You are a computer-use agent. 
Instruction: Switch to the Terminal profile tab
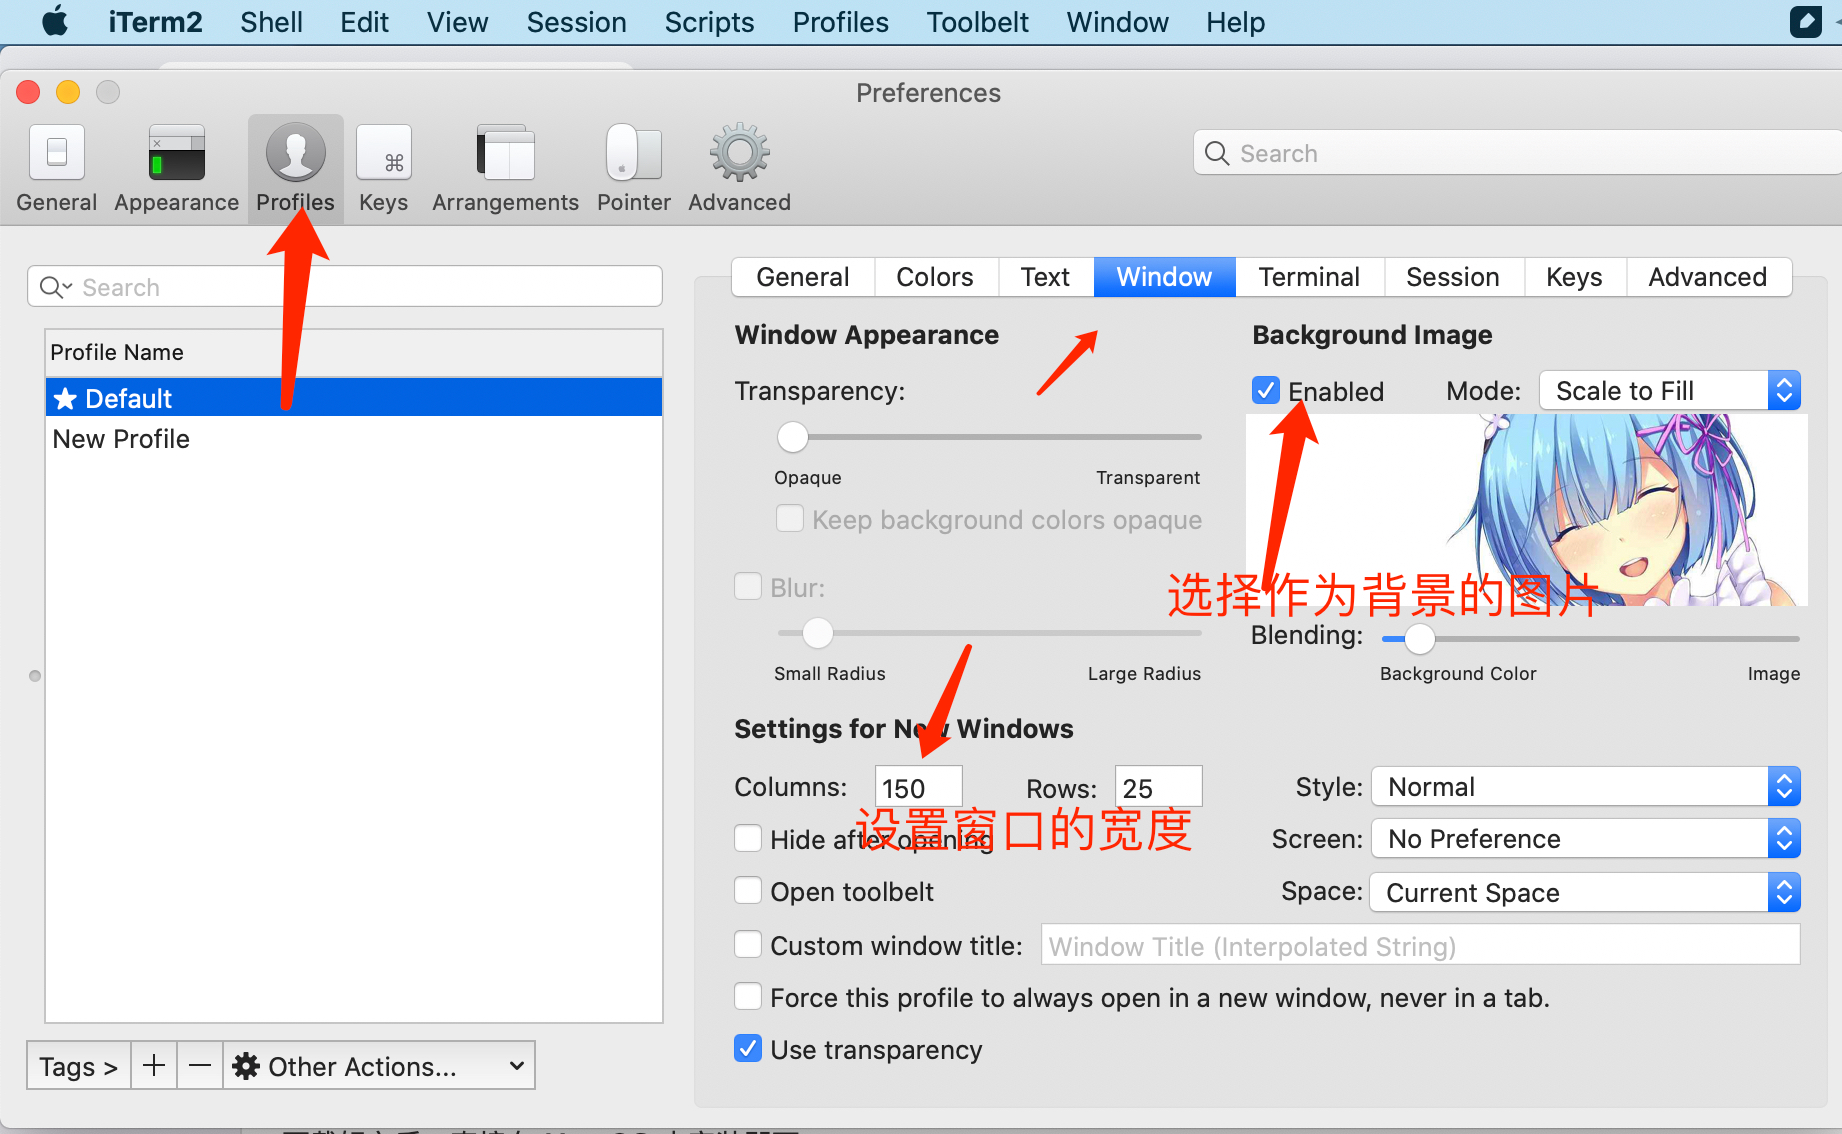1309,277
